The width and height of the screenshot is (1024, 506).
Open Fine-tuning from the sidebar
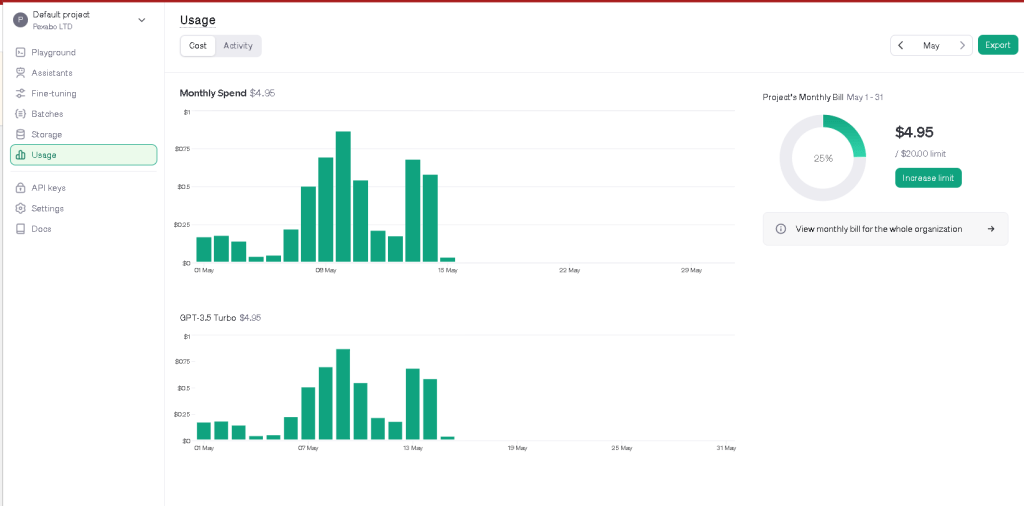[84, 93]
